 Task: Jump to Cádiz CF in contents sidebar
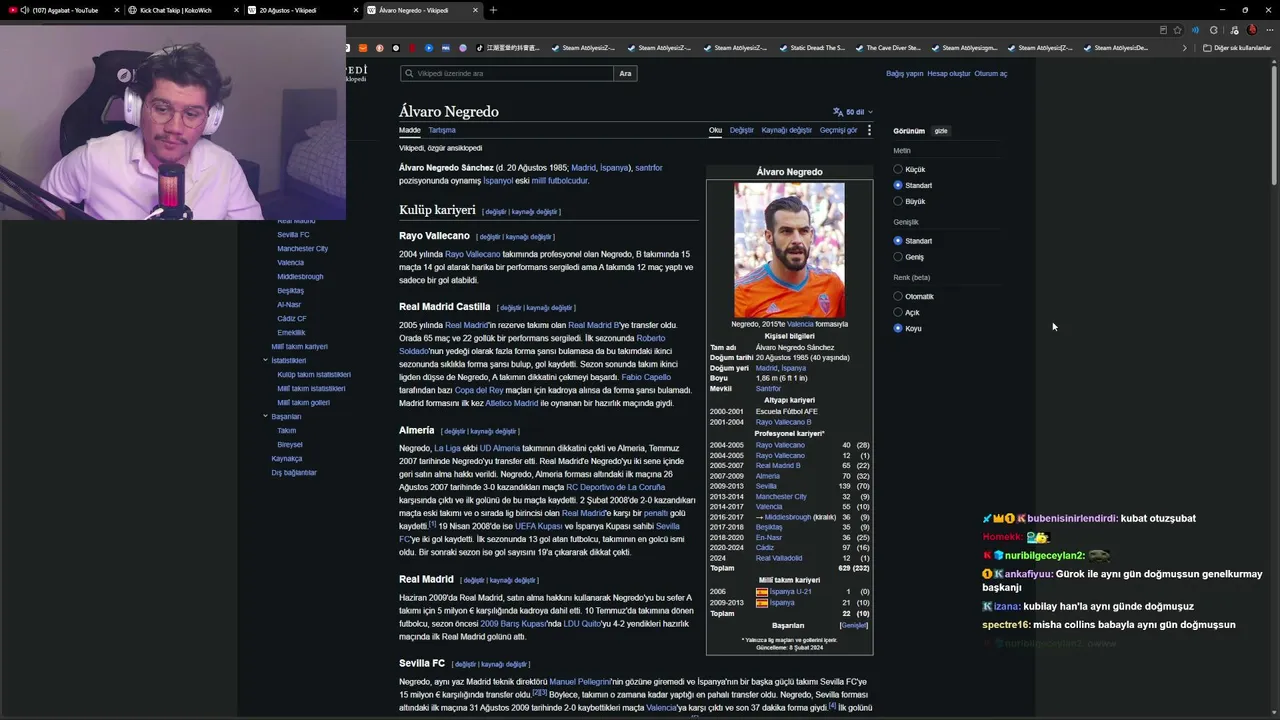(292, 319)
